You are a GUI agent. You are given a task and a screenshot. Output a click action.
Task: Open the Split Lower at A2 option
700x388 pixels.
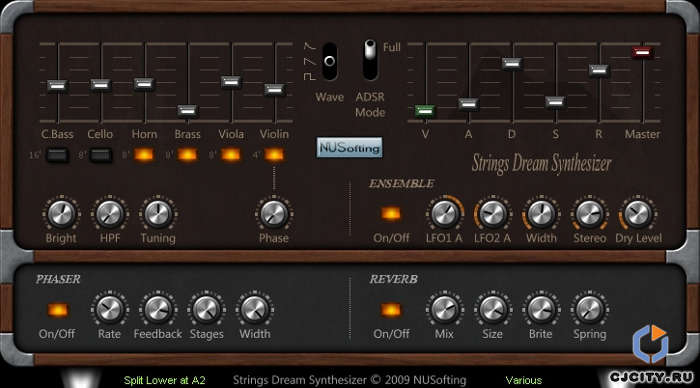pyautogui.click(x=164, y=380)
